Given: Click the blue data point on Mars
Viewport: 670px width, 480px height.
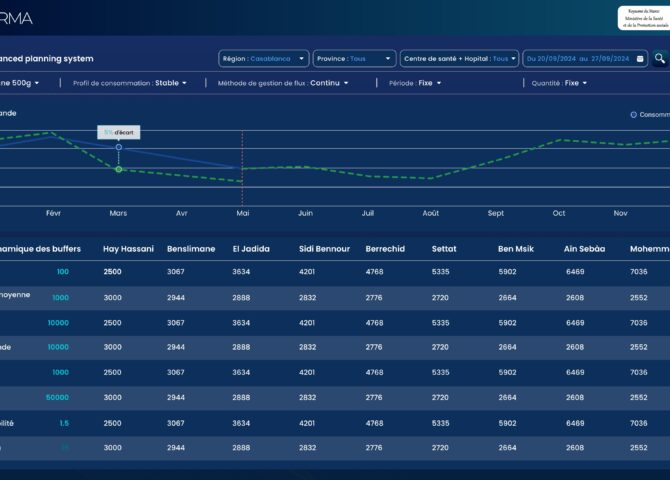Looking at the screenshot, I should (x=119, y=147).
